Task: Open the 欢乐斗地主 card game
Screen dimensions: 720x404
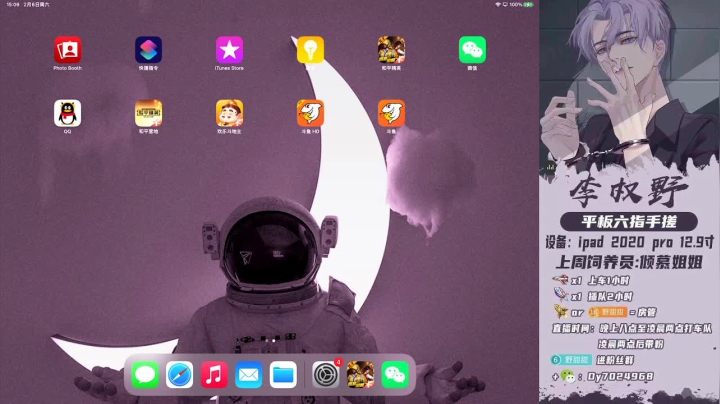Action: coord(229,113)
